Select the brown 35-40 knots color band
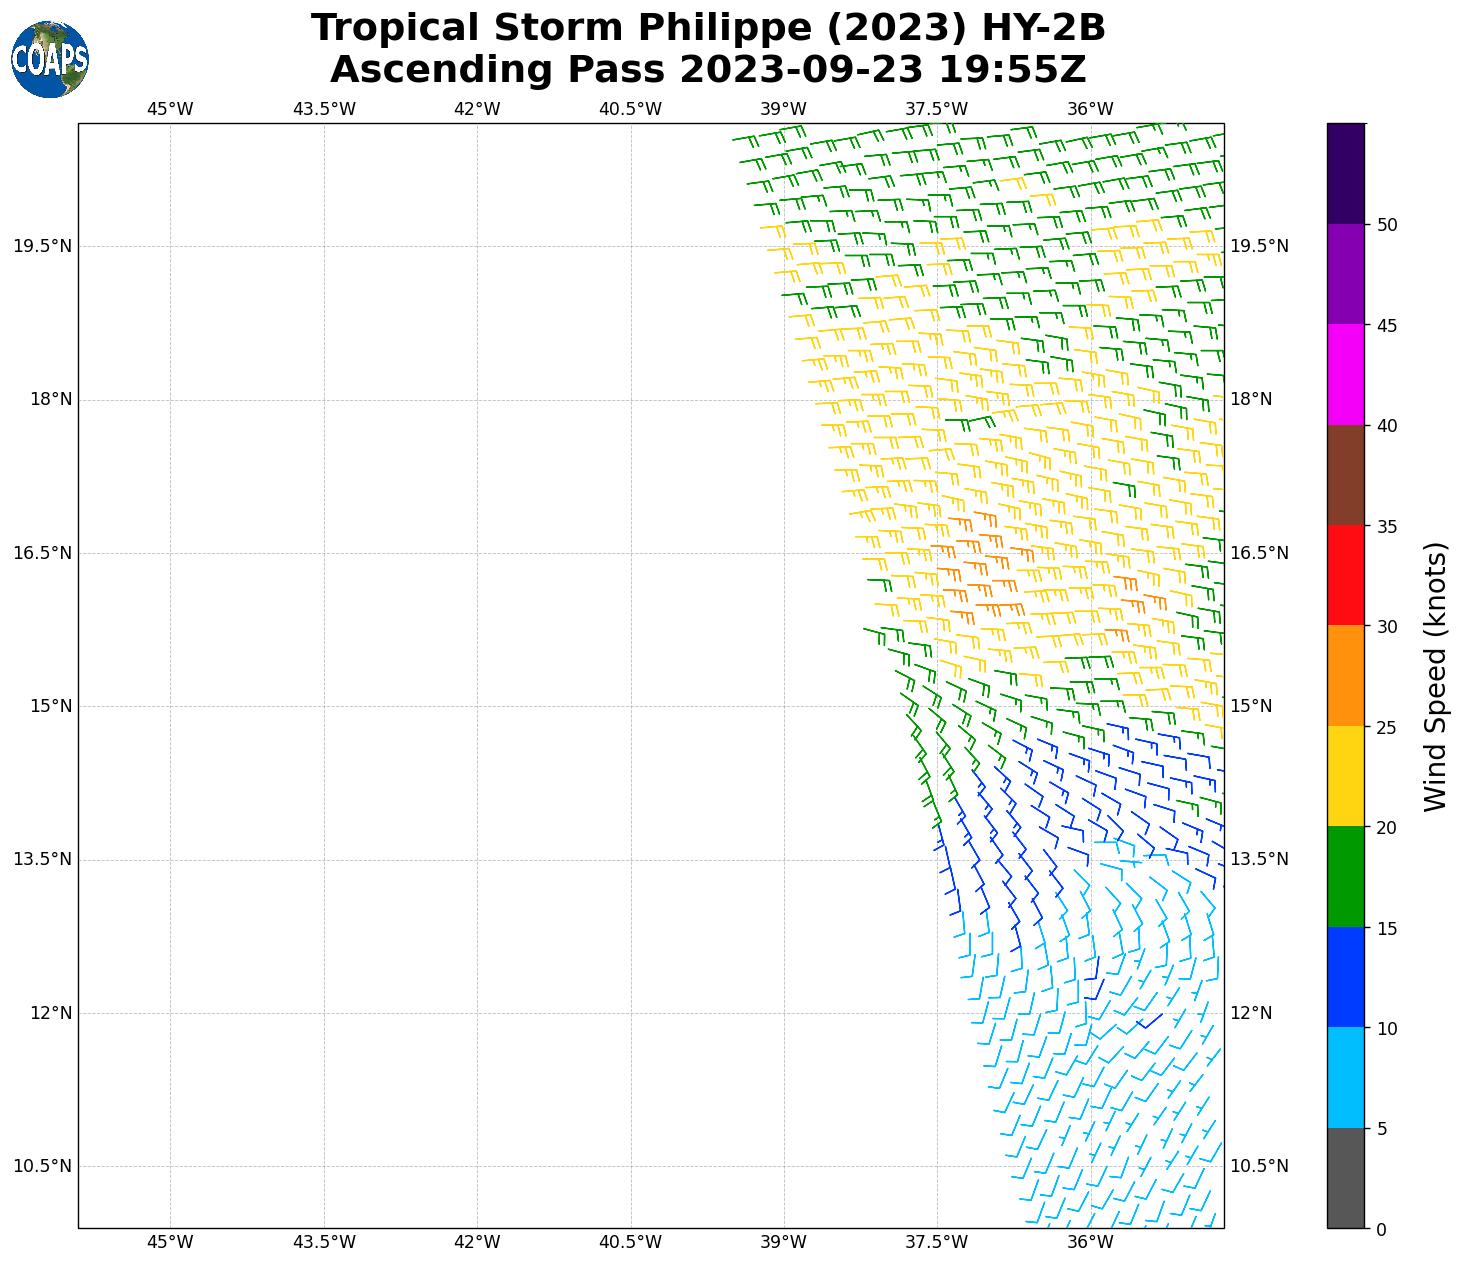Screen dimensions: 1464x1264 [1345, 475]
